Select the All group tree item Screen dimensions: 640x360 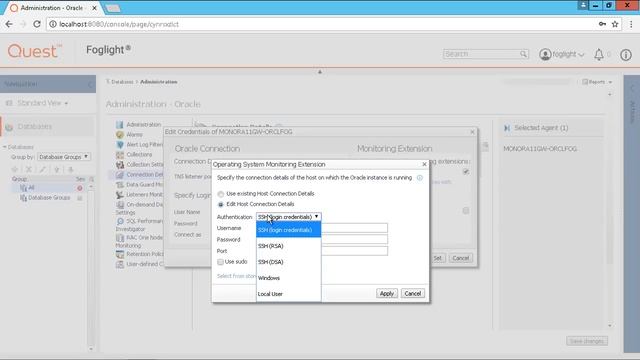[x=31, y=188]
